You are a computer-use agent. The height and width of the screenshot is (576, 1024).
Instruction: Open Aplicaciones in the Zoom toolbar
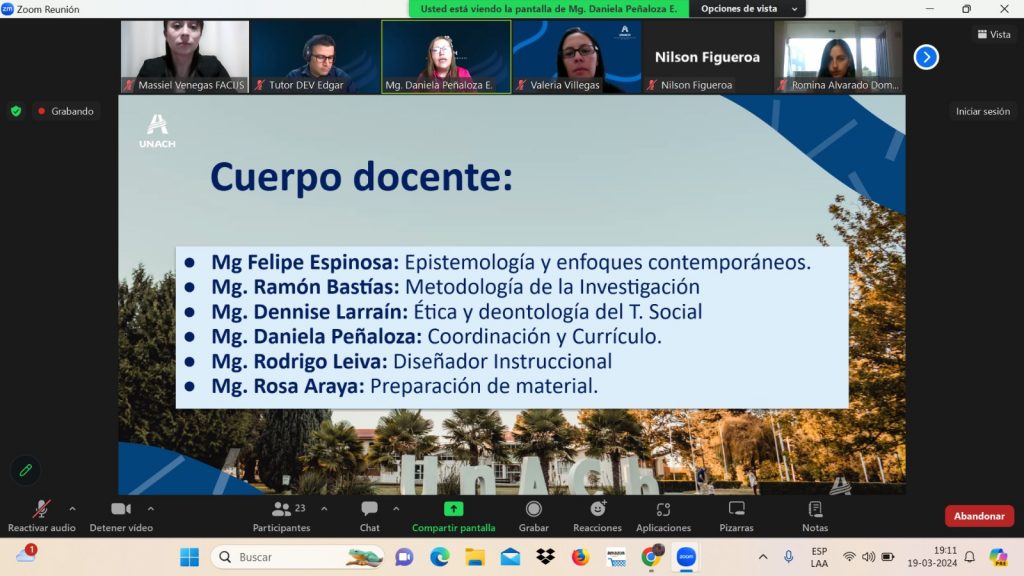click(x=663, y=516)
